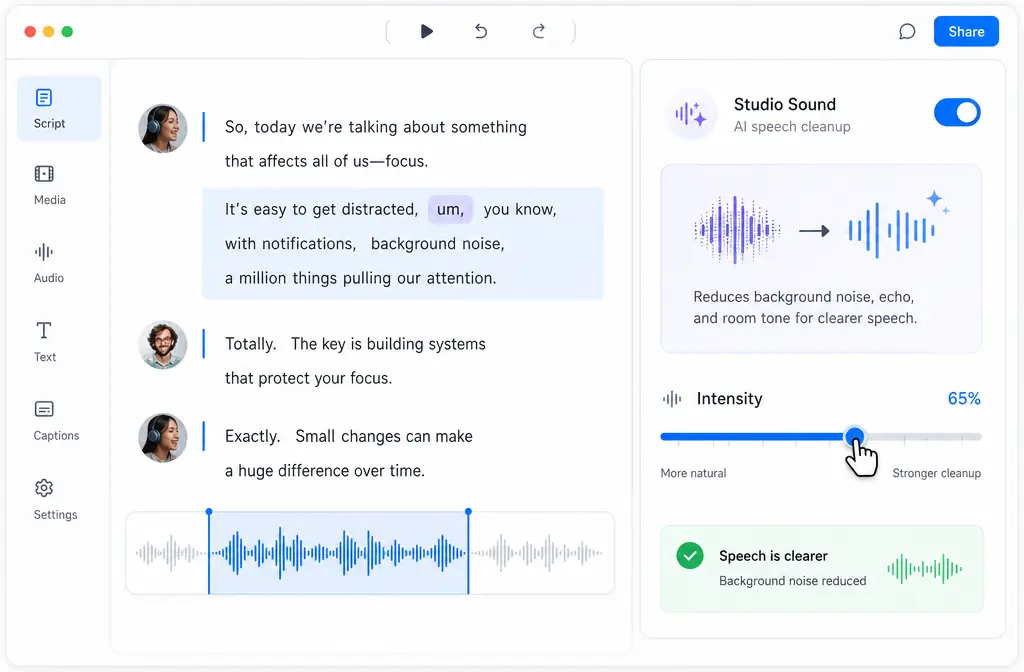Click the "Reduces background noise, echo," description

coord(803,297)
